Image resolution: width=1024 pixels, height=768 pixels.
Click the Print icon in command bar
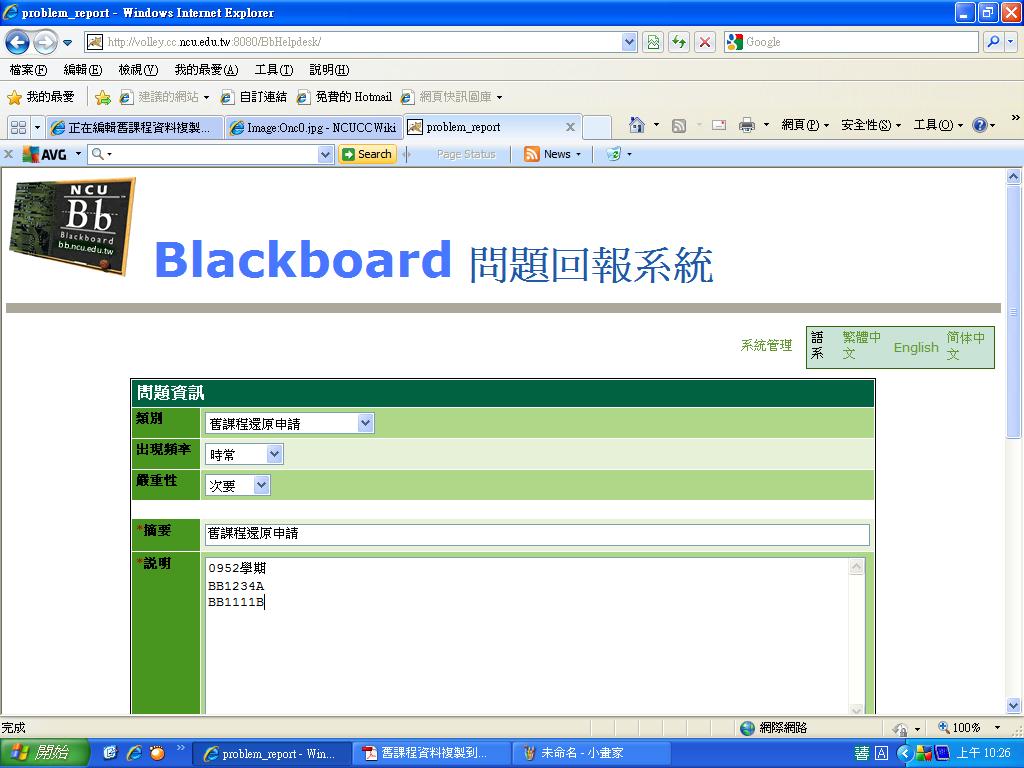tap(746, 125)
